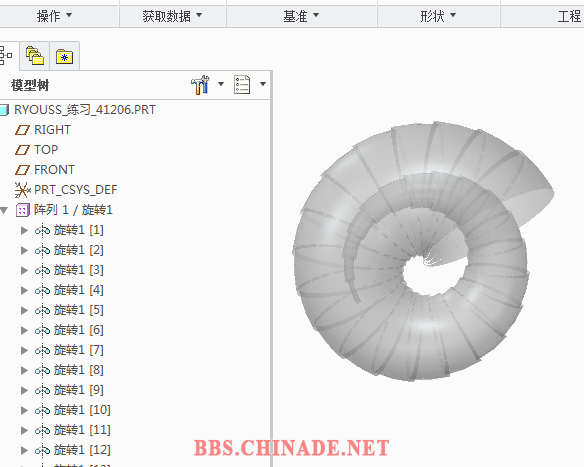
Task: Click the revolve icon of 旋转1 [11]
Action: (x=42, y=431)
